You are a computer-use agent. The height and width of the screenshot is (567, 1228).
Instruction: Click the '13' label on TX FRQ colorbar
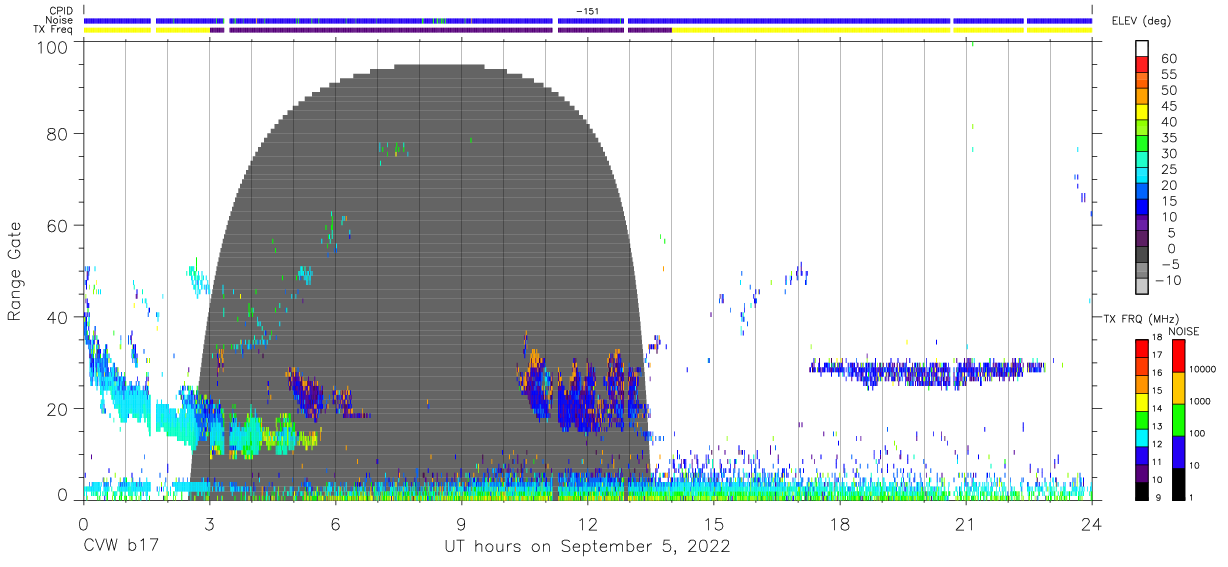(x=1157, y=427)
